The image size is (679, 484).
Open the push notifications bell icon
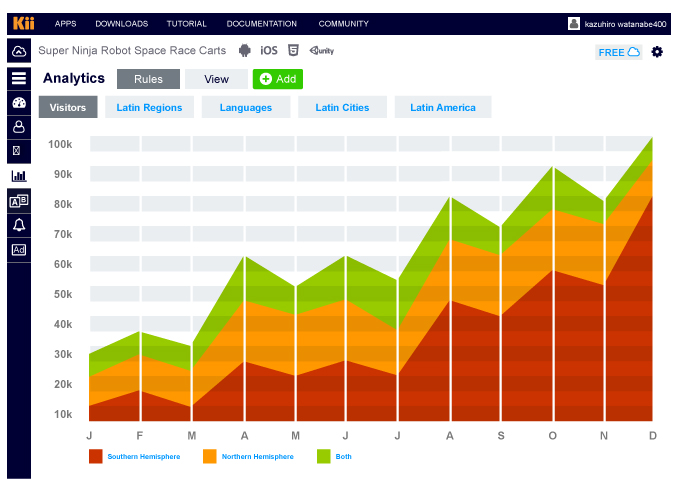18,225
